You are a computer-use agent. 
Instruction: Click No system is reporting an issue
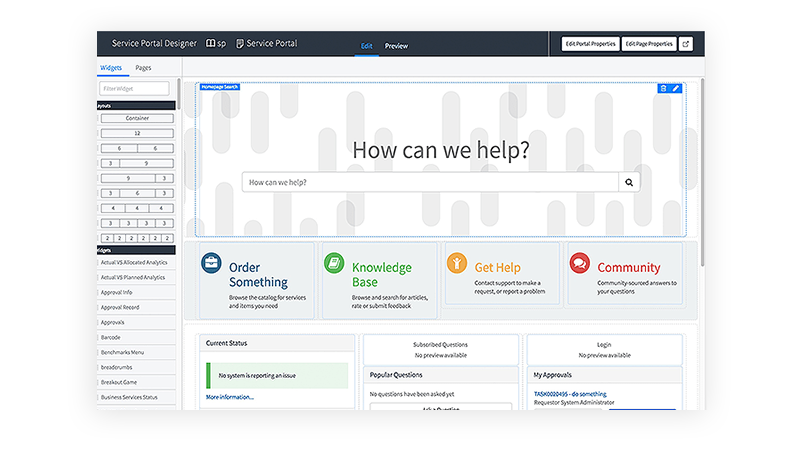point(257,375)
